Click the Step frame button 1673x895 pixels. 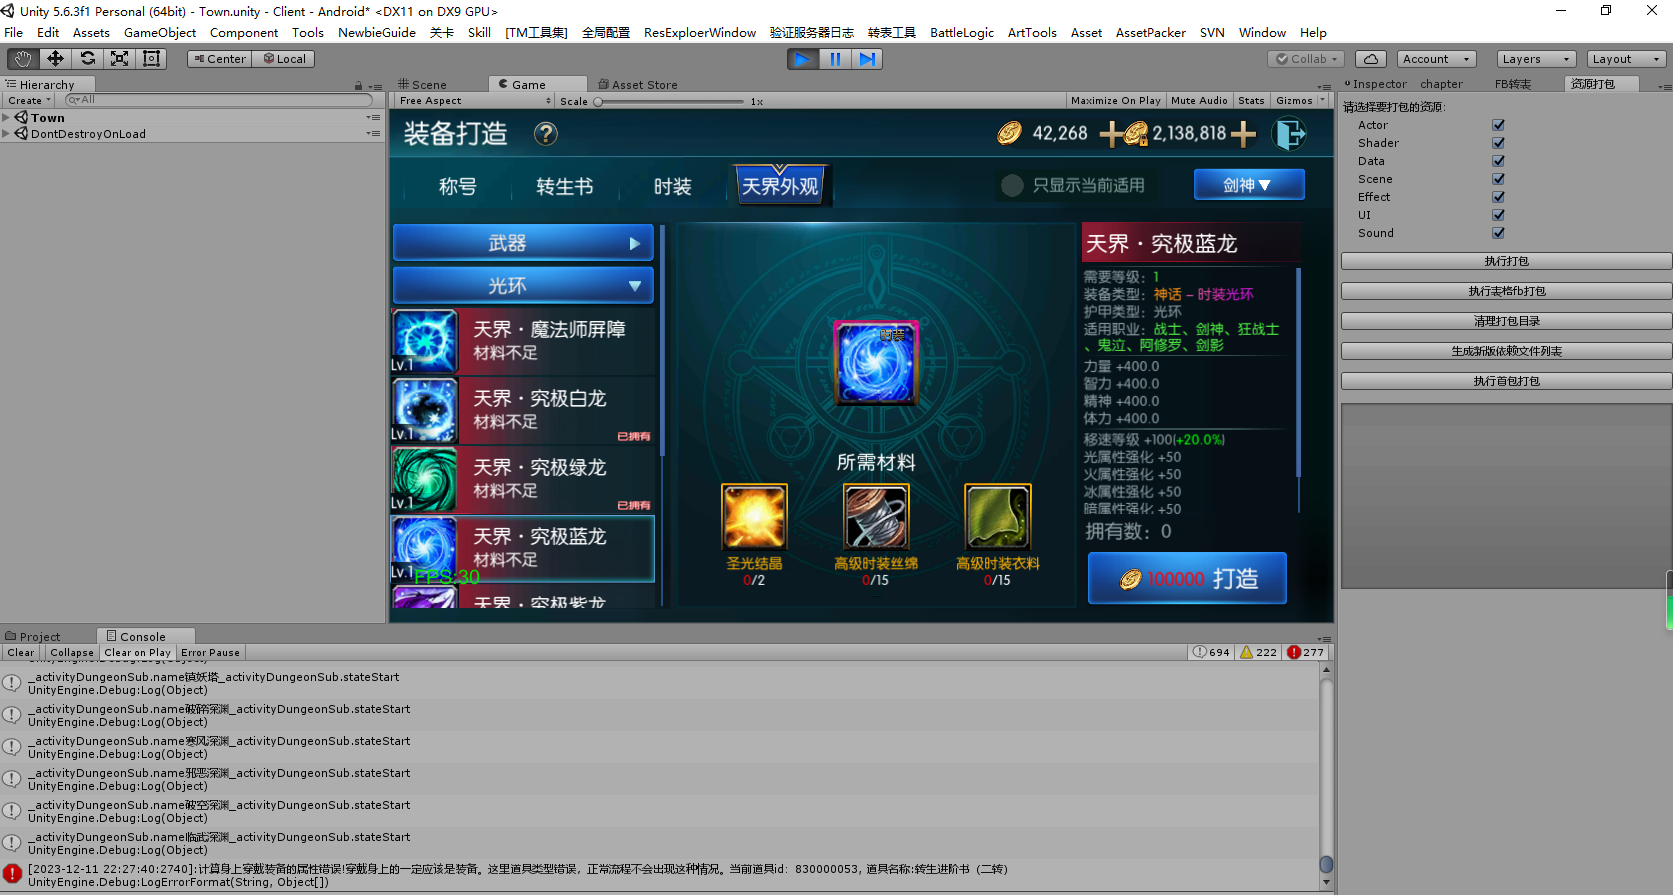[x=867, y=59]
